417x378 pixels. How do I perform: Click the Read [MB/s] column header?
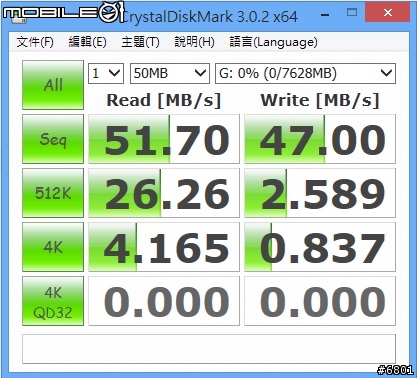click(164, 100)
